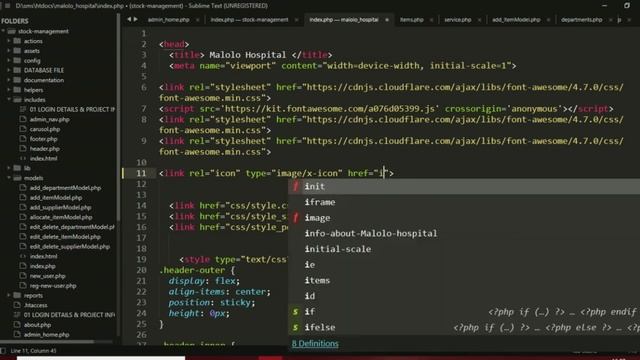640x360 pixels.
Task: Click file icon beside about.php
Action: click(17, 325)
